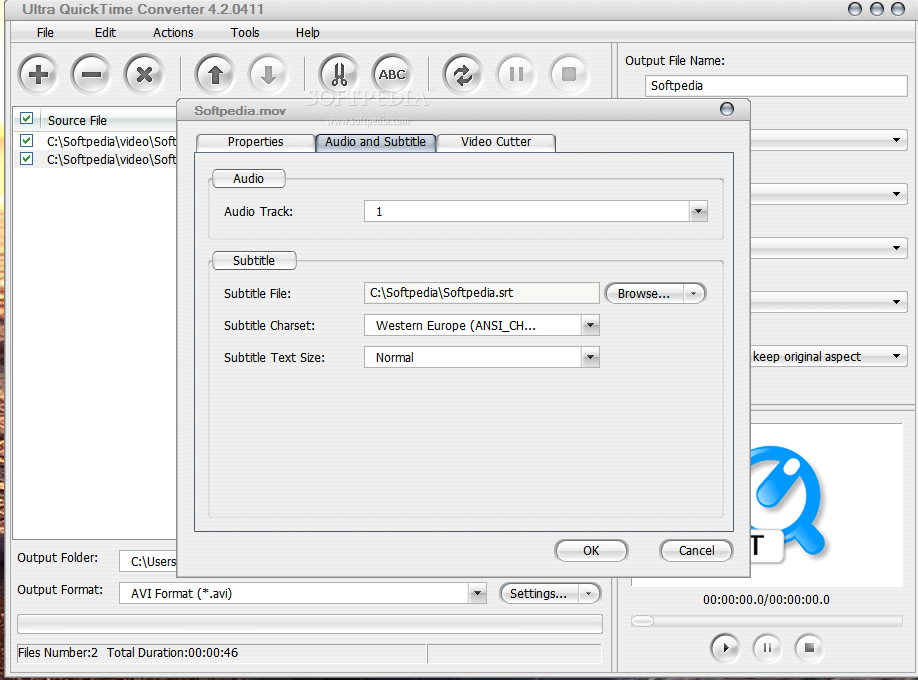The width and height of the screenshot is (918, 680).
Task: Switch to the Properties tab
Action: [x=256, y=142]
